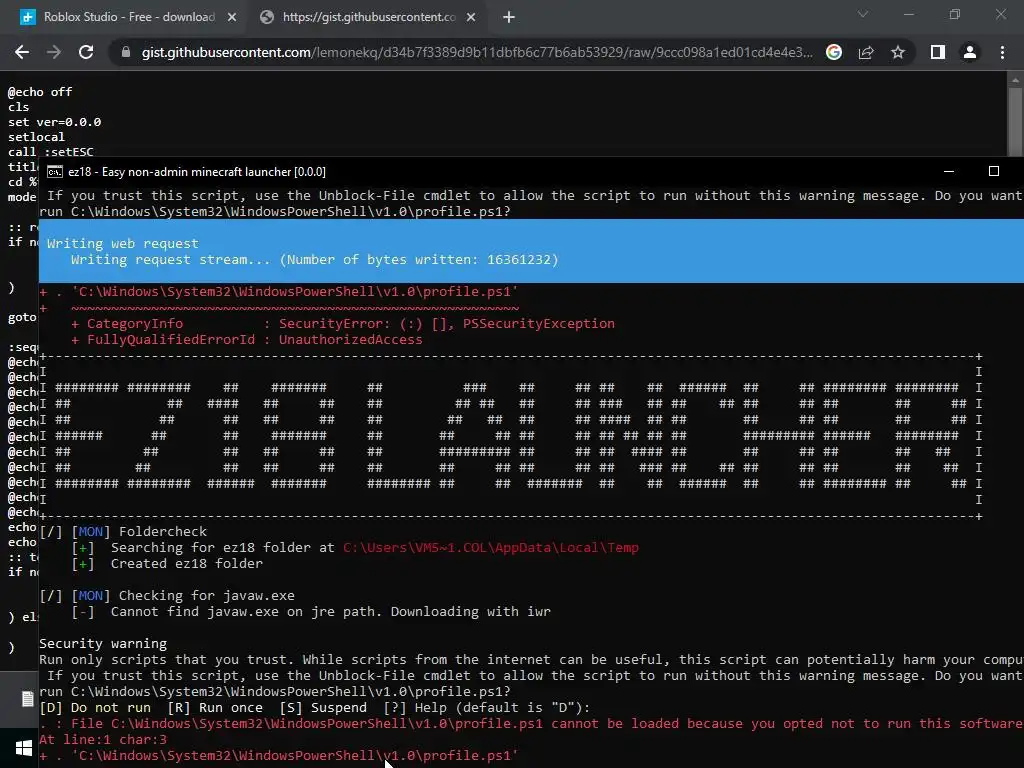Click the browser page scrollbar
The image size is (1024, 768).
pyautogui.click(x=1015, y=122)
